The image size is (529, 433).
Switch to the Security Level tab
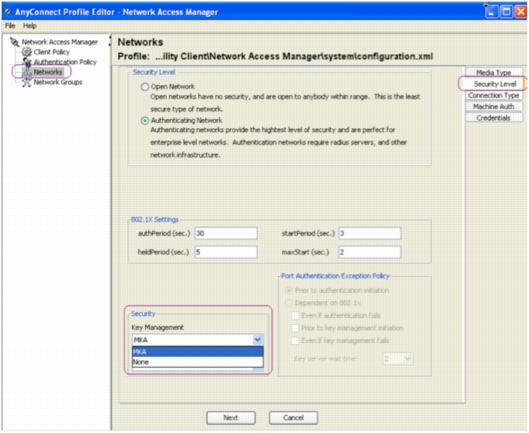click(495, 84)
